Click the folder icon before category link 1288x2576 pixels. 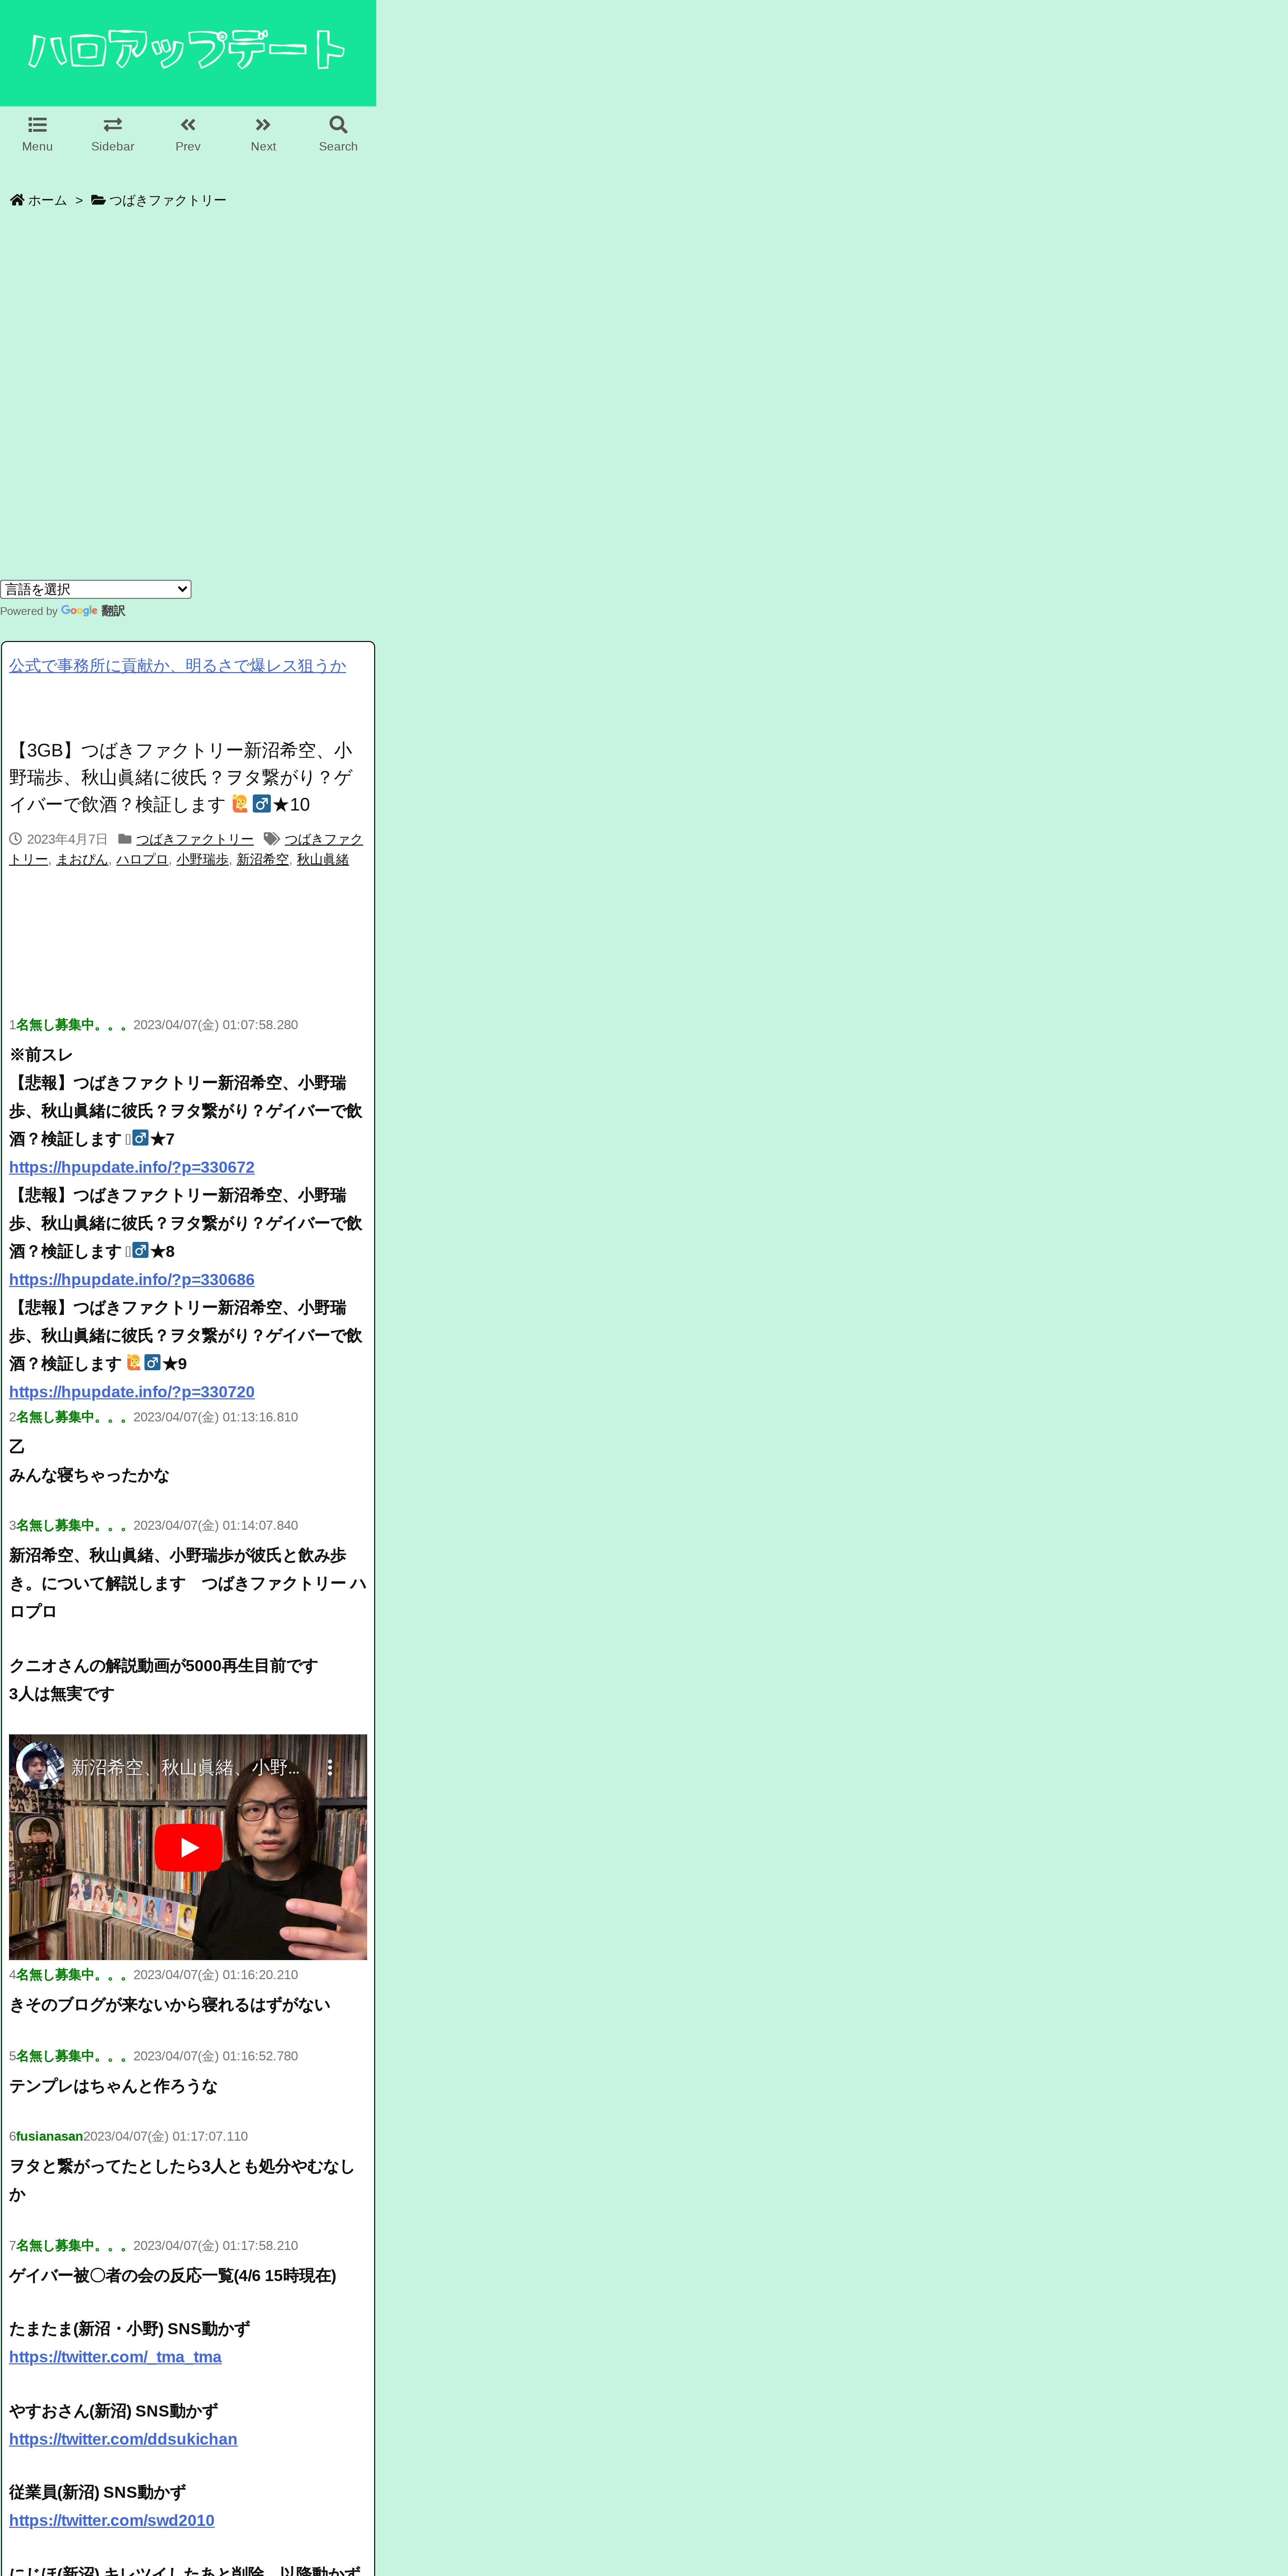[x=125, y=839]
